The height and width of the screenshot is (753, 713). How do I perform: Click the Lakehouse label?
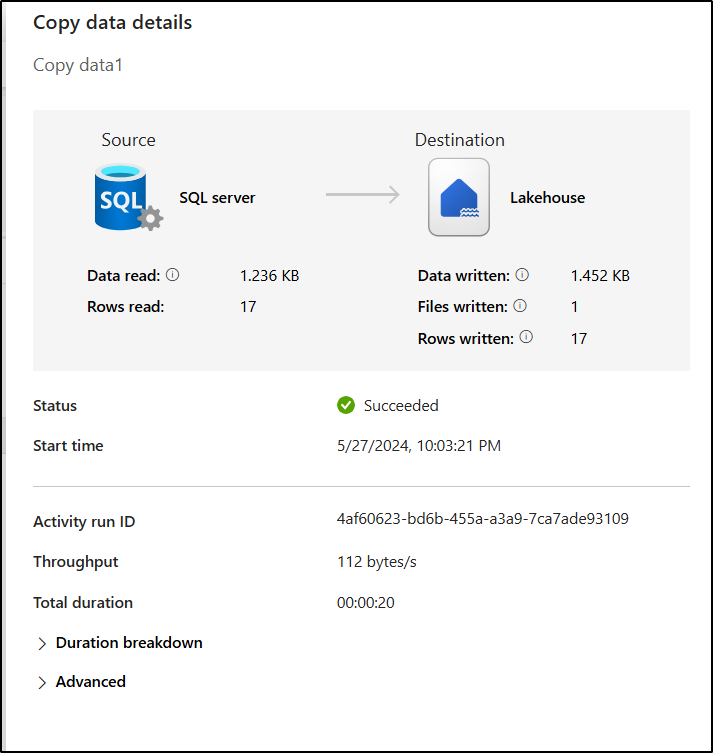point(547,198)
